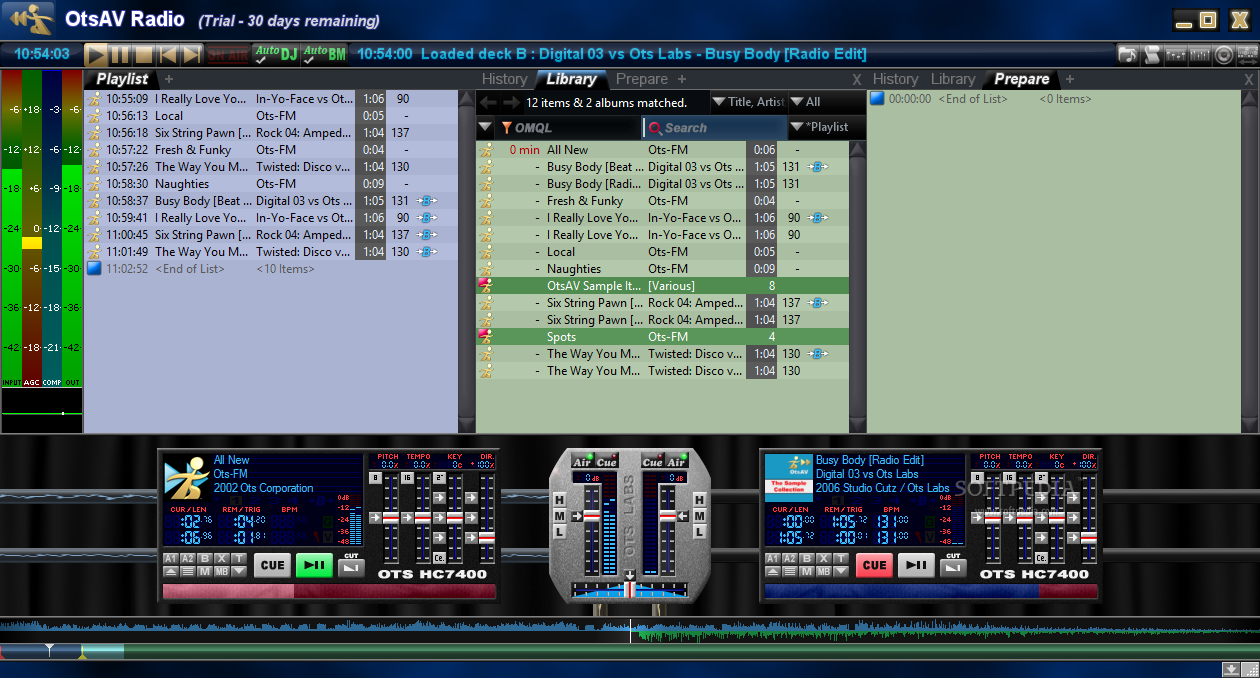Toggle play/pause on right deck B
The image size is (1260, 678).
click(x=915, y=565)
